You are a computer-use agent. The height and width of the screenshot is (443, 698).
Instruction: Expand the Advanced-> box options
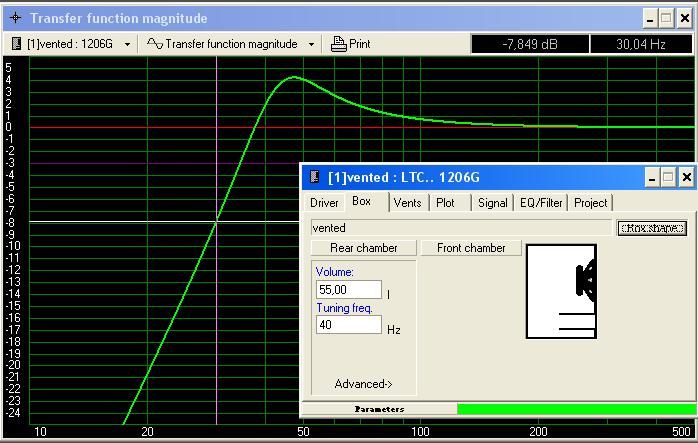364,384
